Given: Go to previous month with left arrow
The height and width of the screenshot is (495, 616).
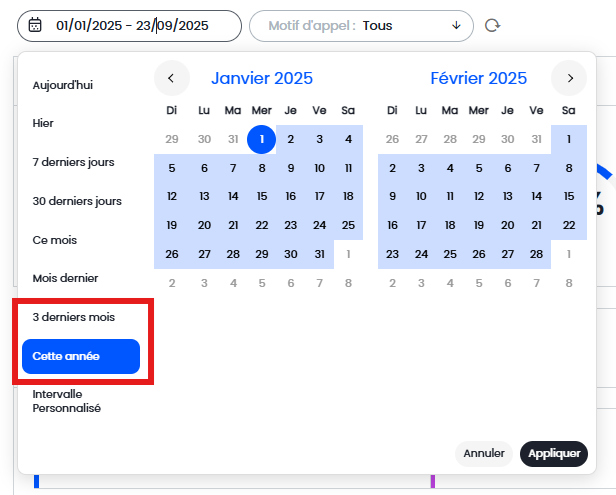Looking at the screenshot, I should (171, 78).
